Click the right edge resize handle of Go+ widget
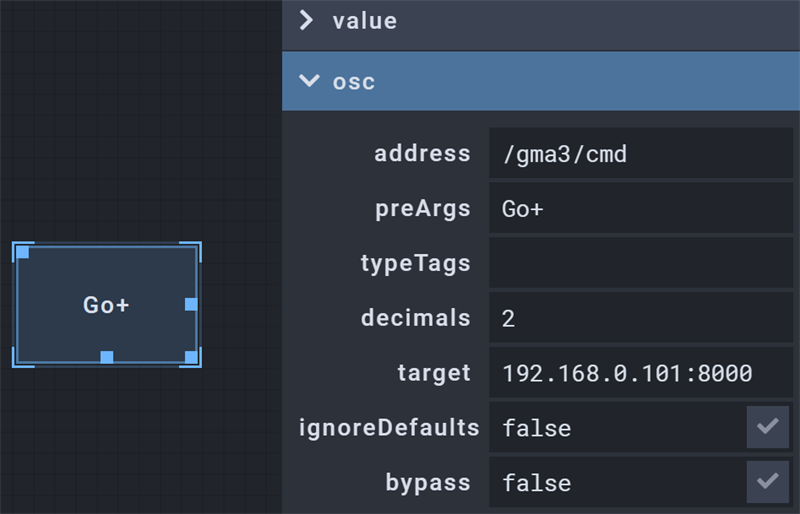The image size is (800, 514). click(x=191, y=304)
